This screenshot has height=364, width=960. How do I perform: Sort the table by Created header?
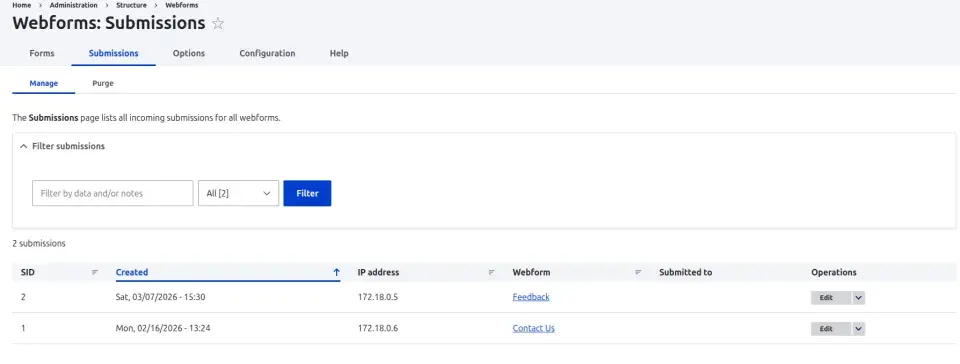pos(132,272)
